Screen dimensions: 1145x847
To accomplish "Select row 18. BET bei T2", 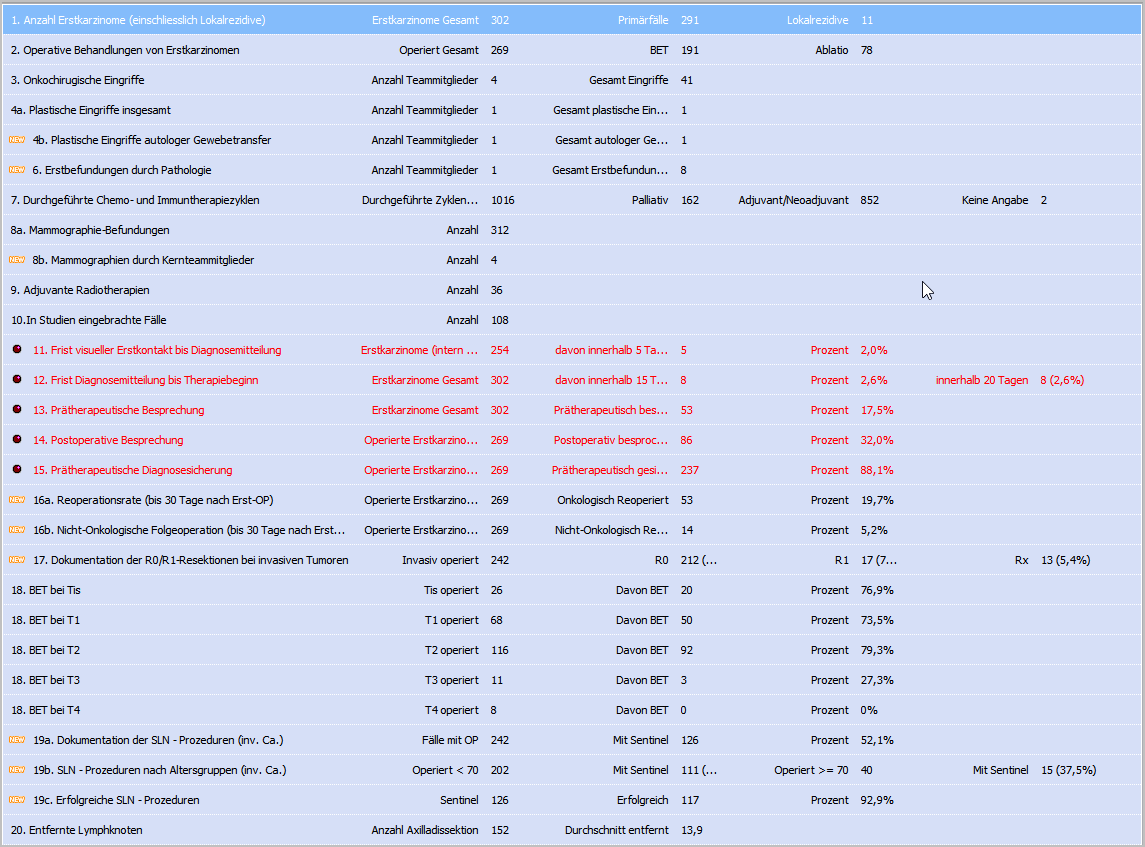I will click(x=571, y=649).
